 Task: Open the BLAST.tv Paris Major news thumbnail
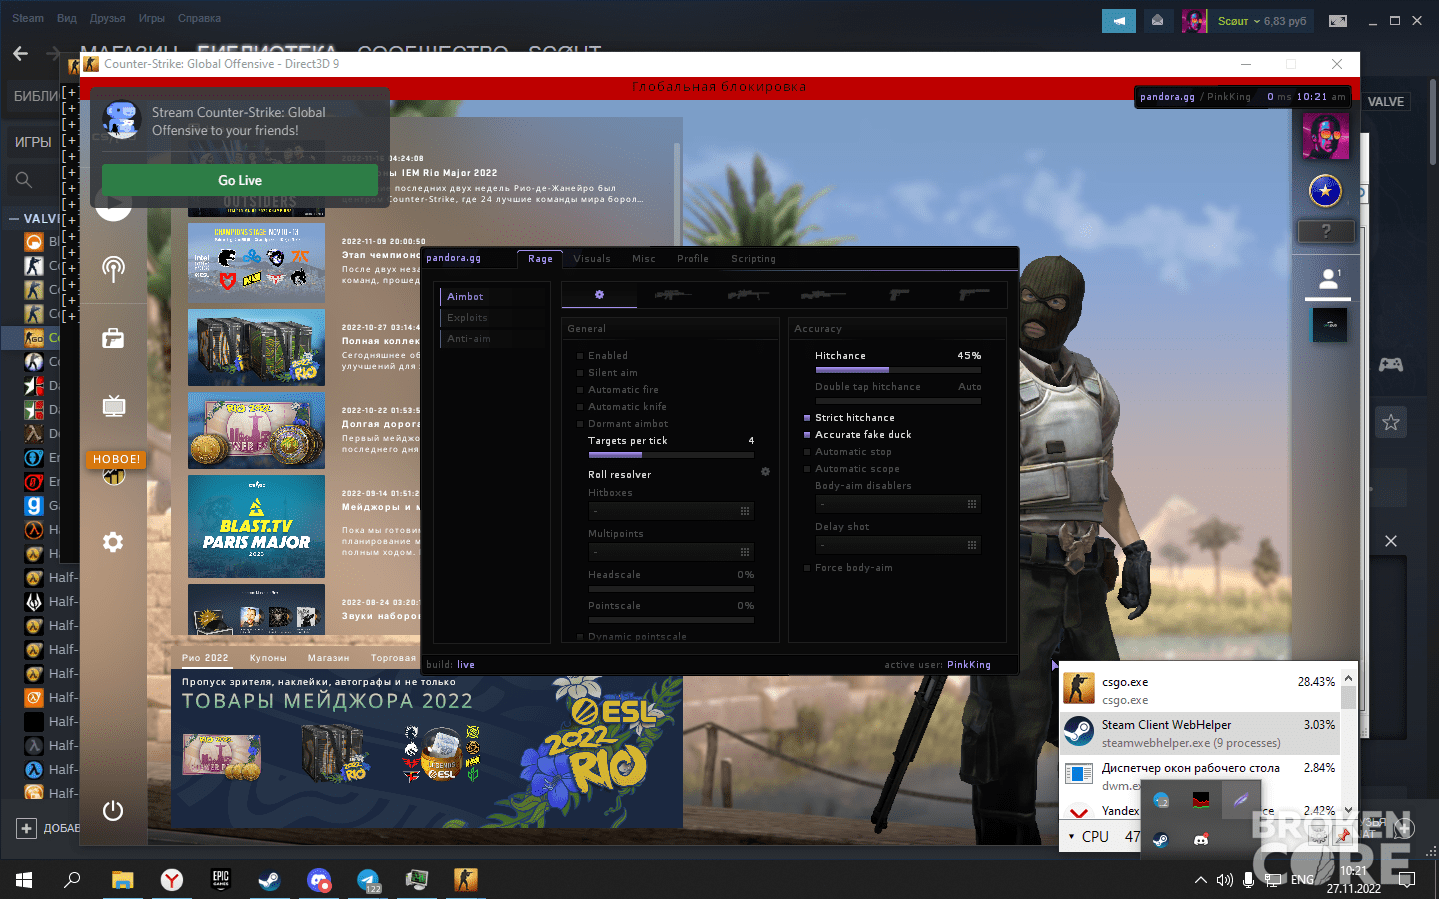pos(256,526)
